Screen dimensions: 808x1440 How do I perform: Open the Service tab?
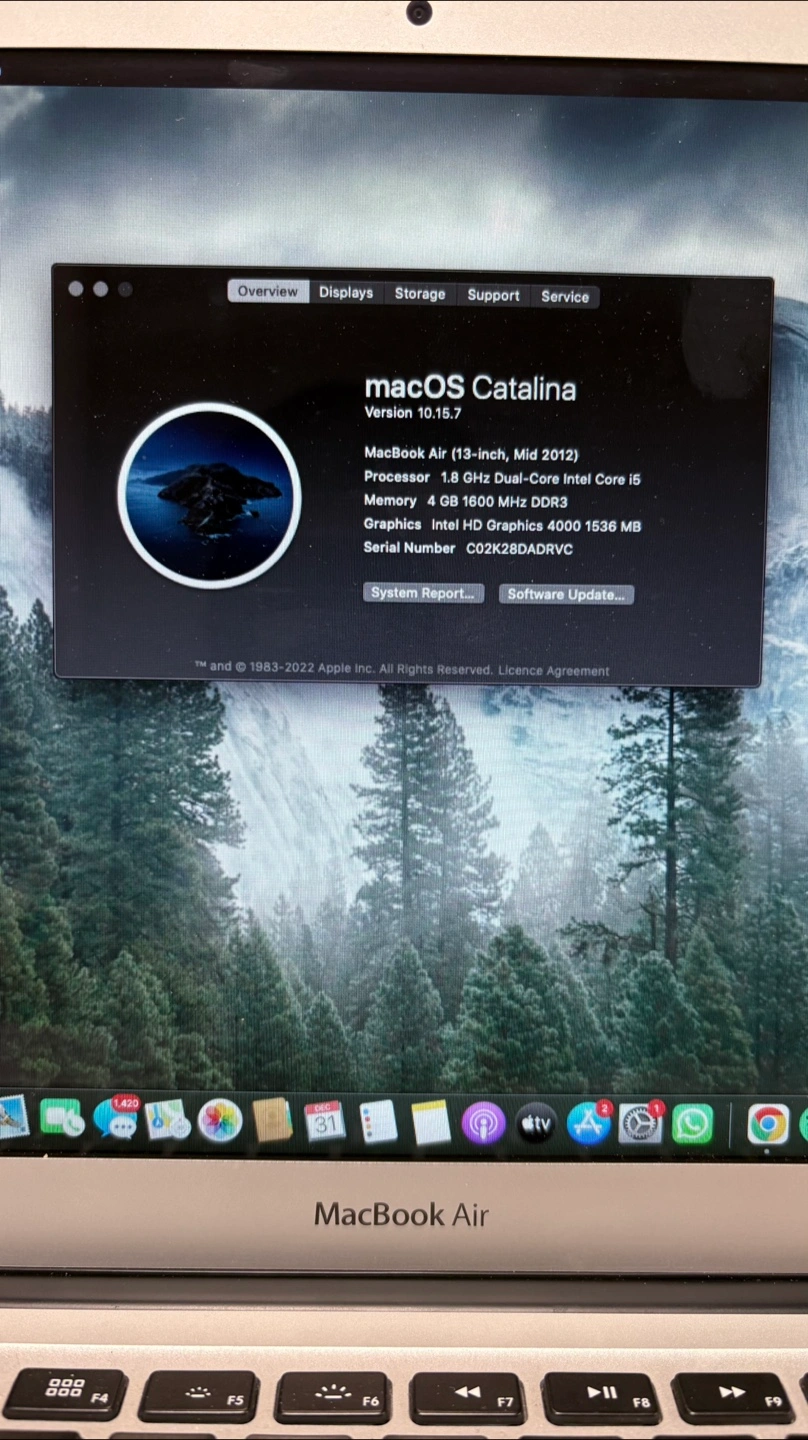click(x=565, y=296)
